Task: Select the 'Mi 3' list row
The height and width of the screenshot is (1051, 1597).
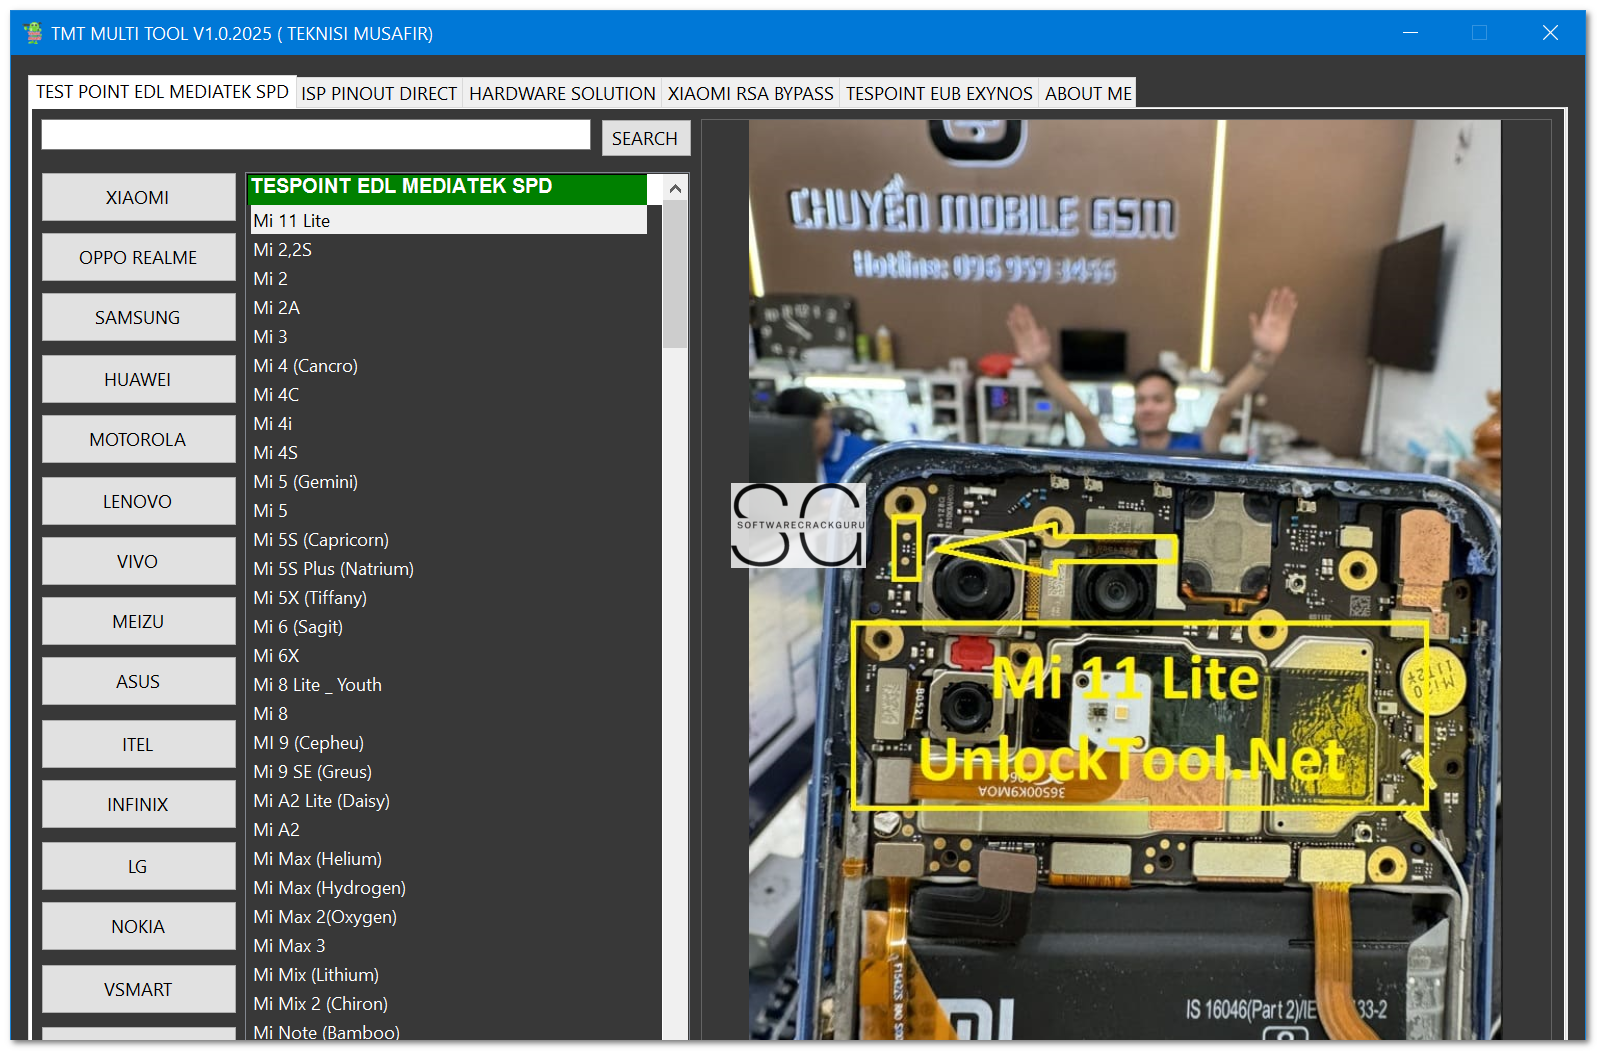Action: [x=449, y=336]
